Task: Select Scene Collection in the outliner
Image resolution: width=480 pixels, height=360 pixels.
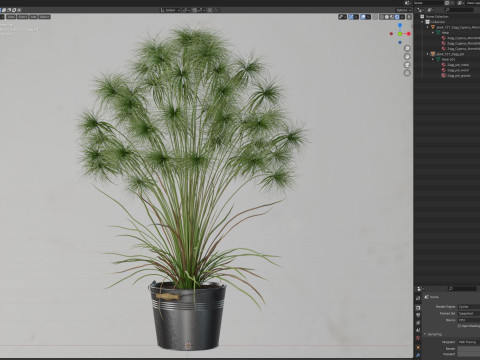Action: 437,17
